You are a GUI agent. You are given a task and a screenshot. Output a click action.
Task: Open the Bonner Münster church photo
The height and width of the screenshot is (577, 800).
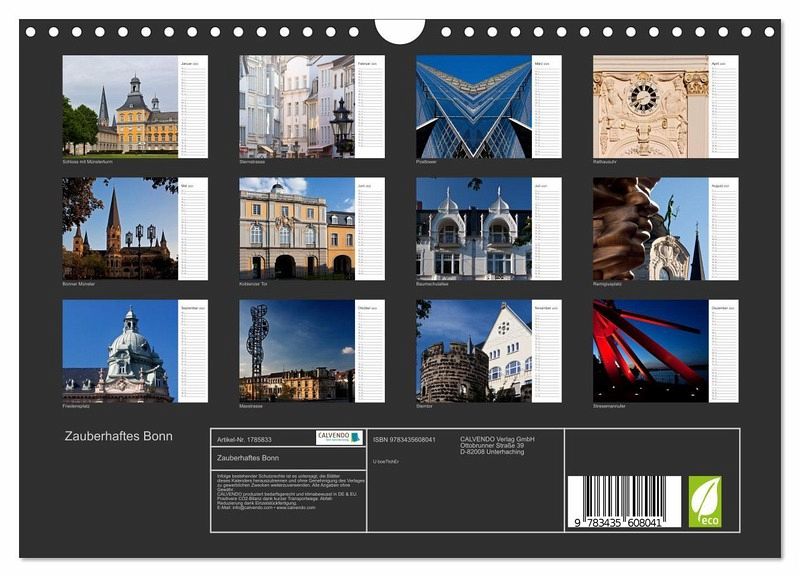click(x=120, y=228)
